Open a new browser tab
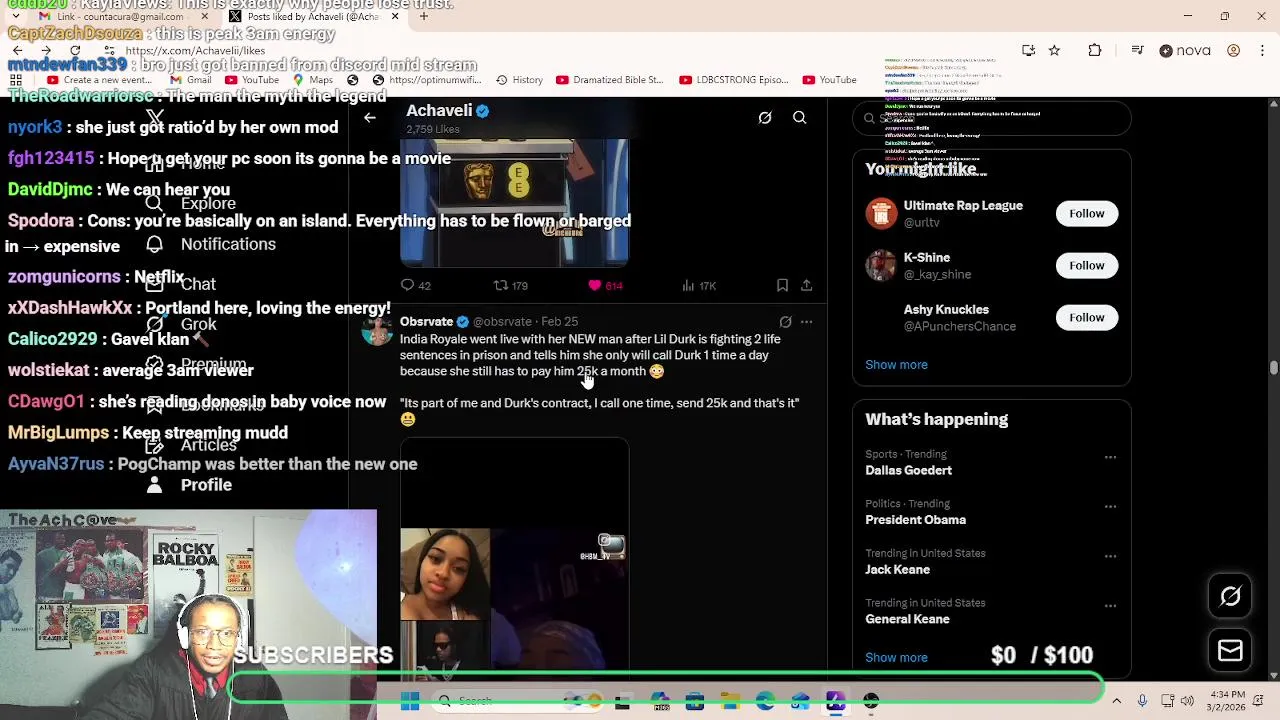 coord(424,17)
